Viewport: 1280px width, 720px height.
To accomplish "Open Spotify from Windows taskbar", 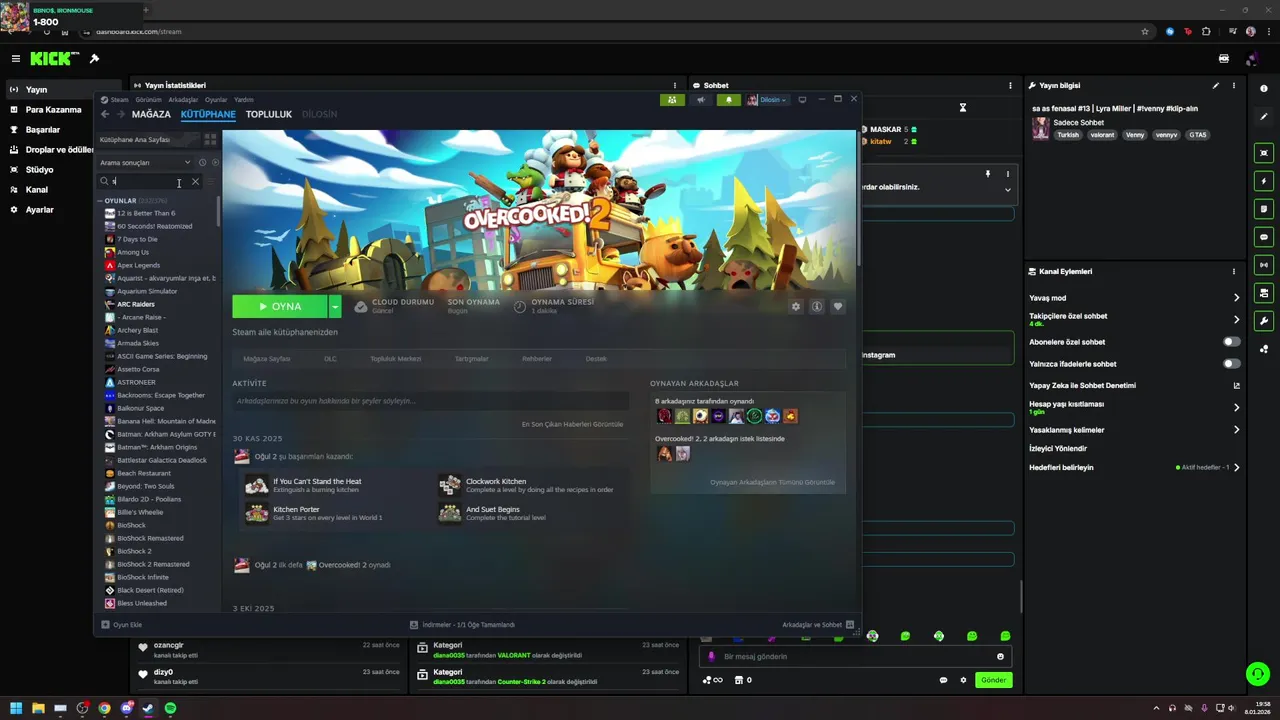I will click(170, 708).
